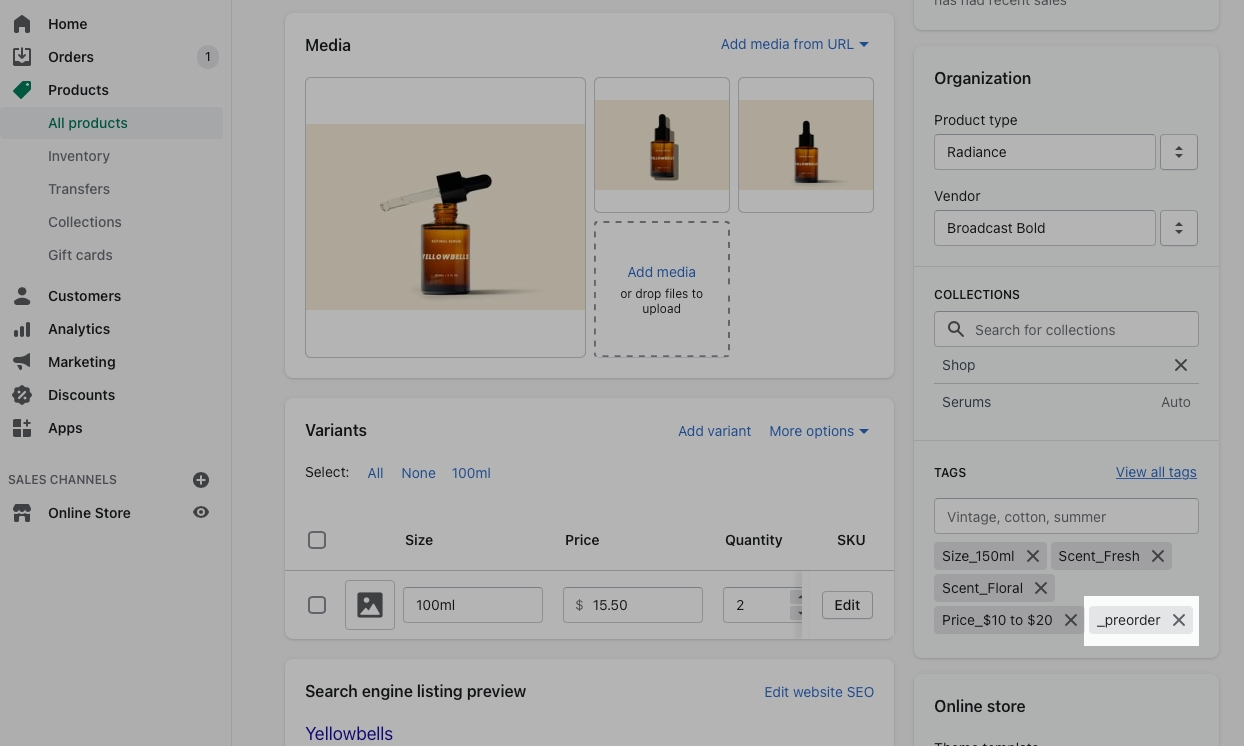Click the Discounts badge icon

(22, 395)
